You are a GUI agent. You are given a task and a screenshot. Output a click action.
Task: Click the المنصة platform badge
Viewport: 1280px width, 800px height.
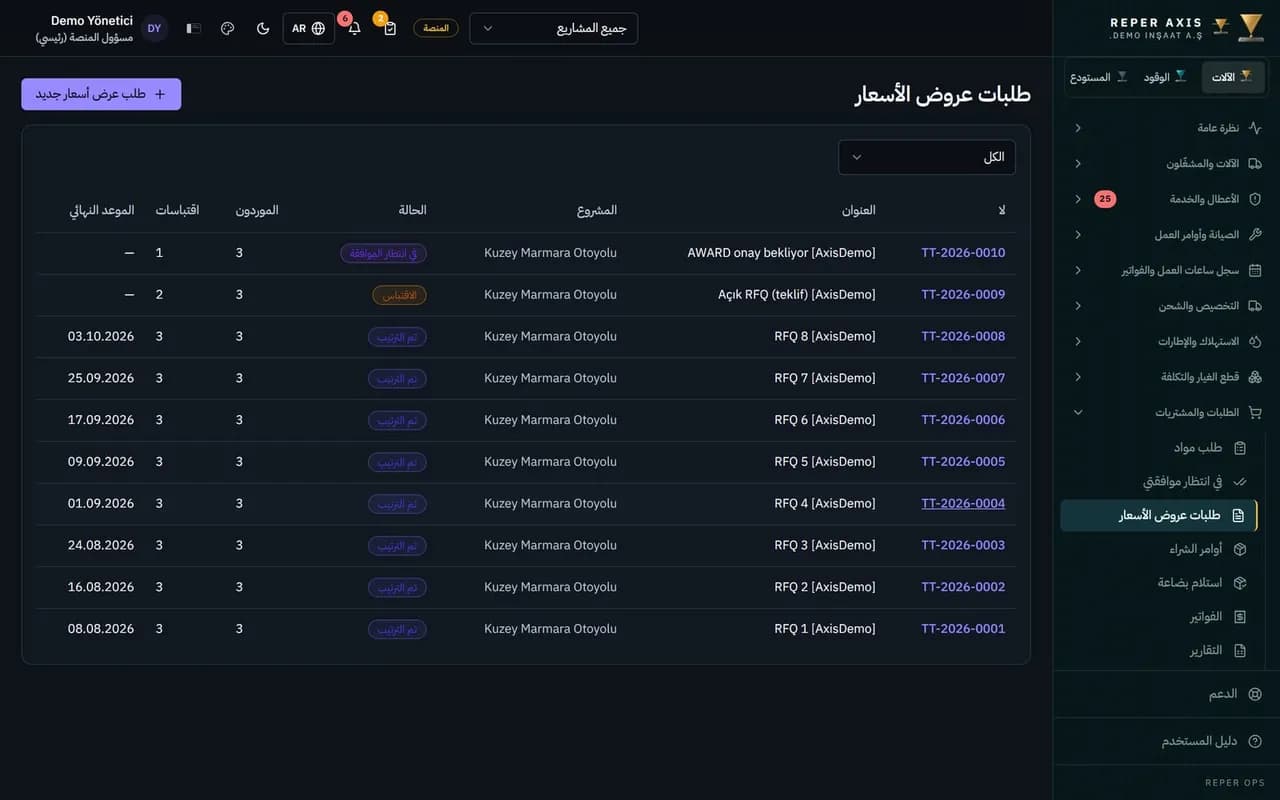coord(436,28)
